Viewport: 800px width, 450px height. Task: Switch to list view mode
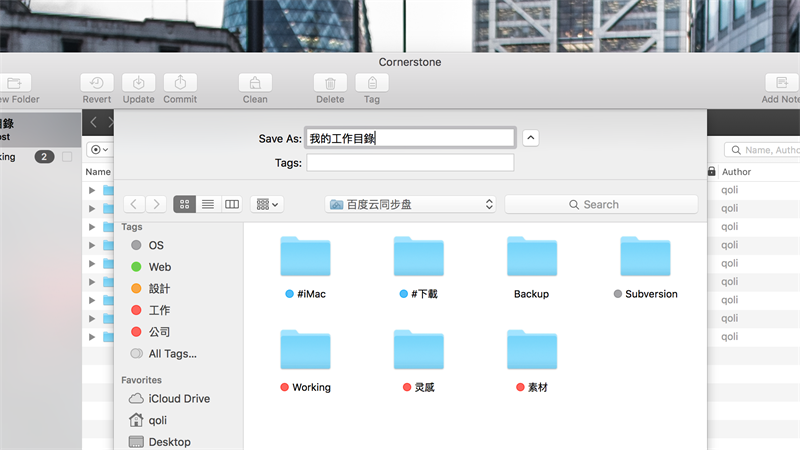click(x=208, y=204)
